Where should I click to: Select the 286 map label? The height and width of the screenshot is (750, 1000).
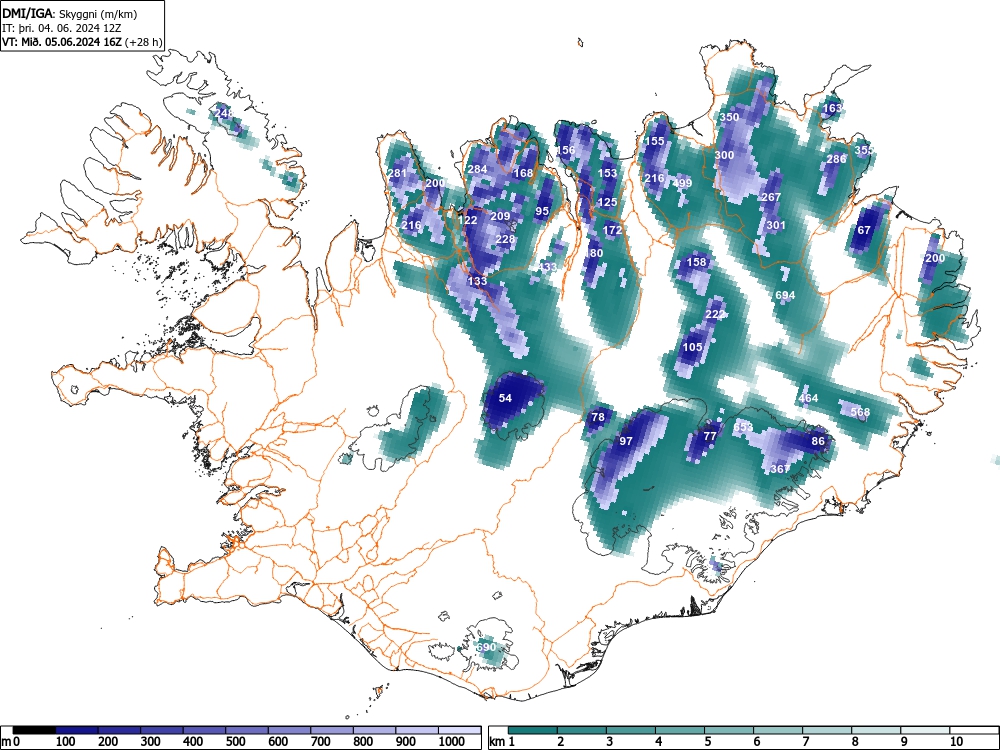click(836, 159)
